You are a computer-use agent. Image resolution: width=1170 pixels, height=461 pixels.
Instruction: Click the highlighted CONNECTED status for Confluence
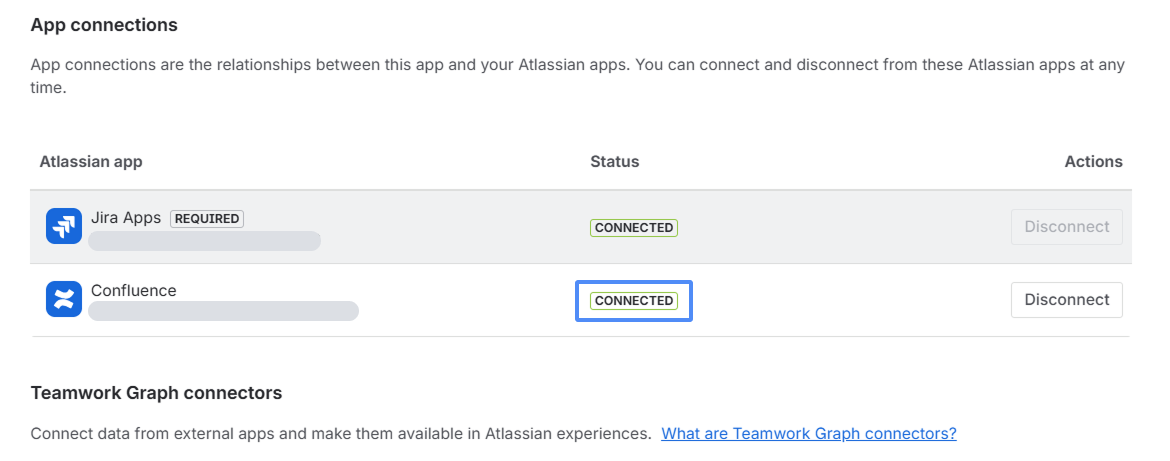click(634, 300)
